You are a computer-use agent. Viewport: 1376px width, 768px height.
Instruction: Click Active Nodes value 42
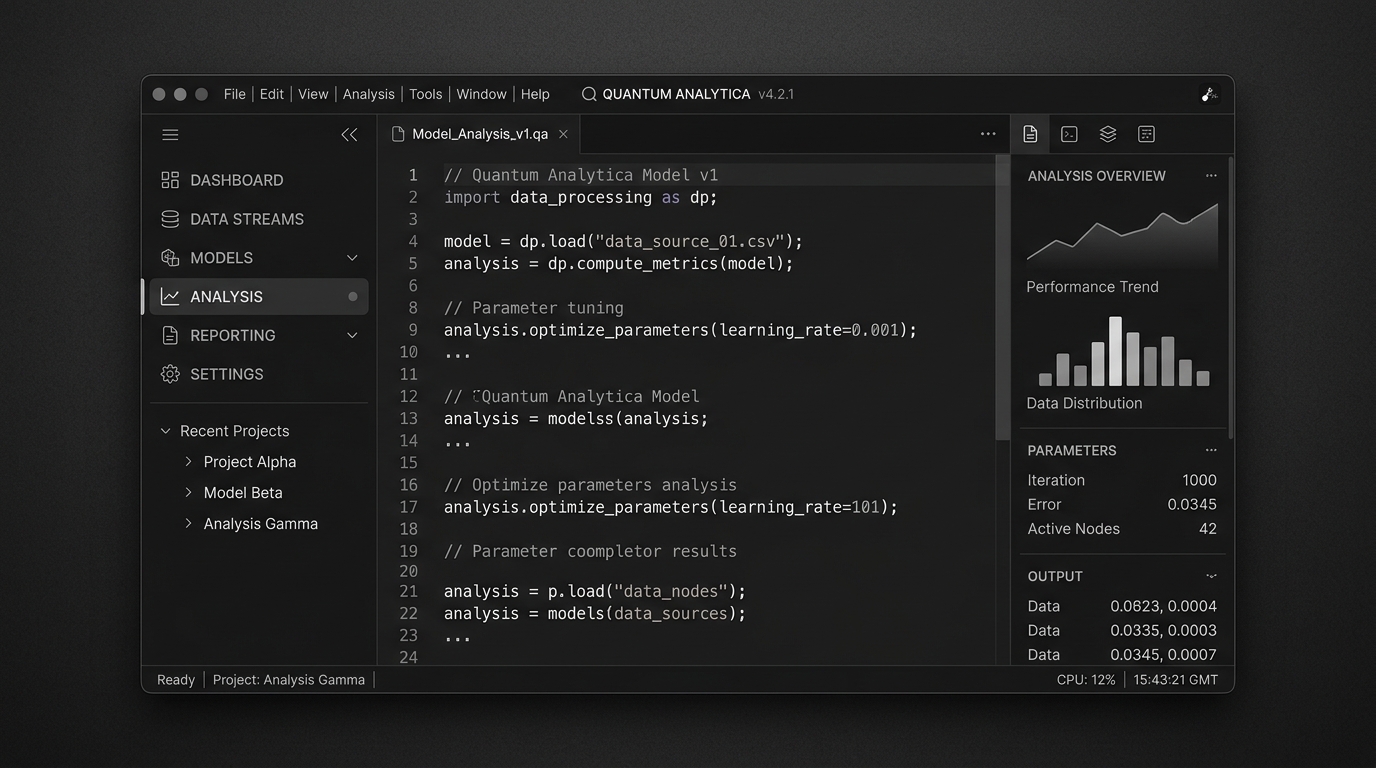coord(1208,529)
